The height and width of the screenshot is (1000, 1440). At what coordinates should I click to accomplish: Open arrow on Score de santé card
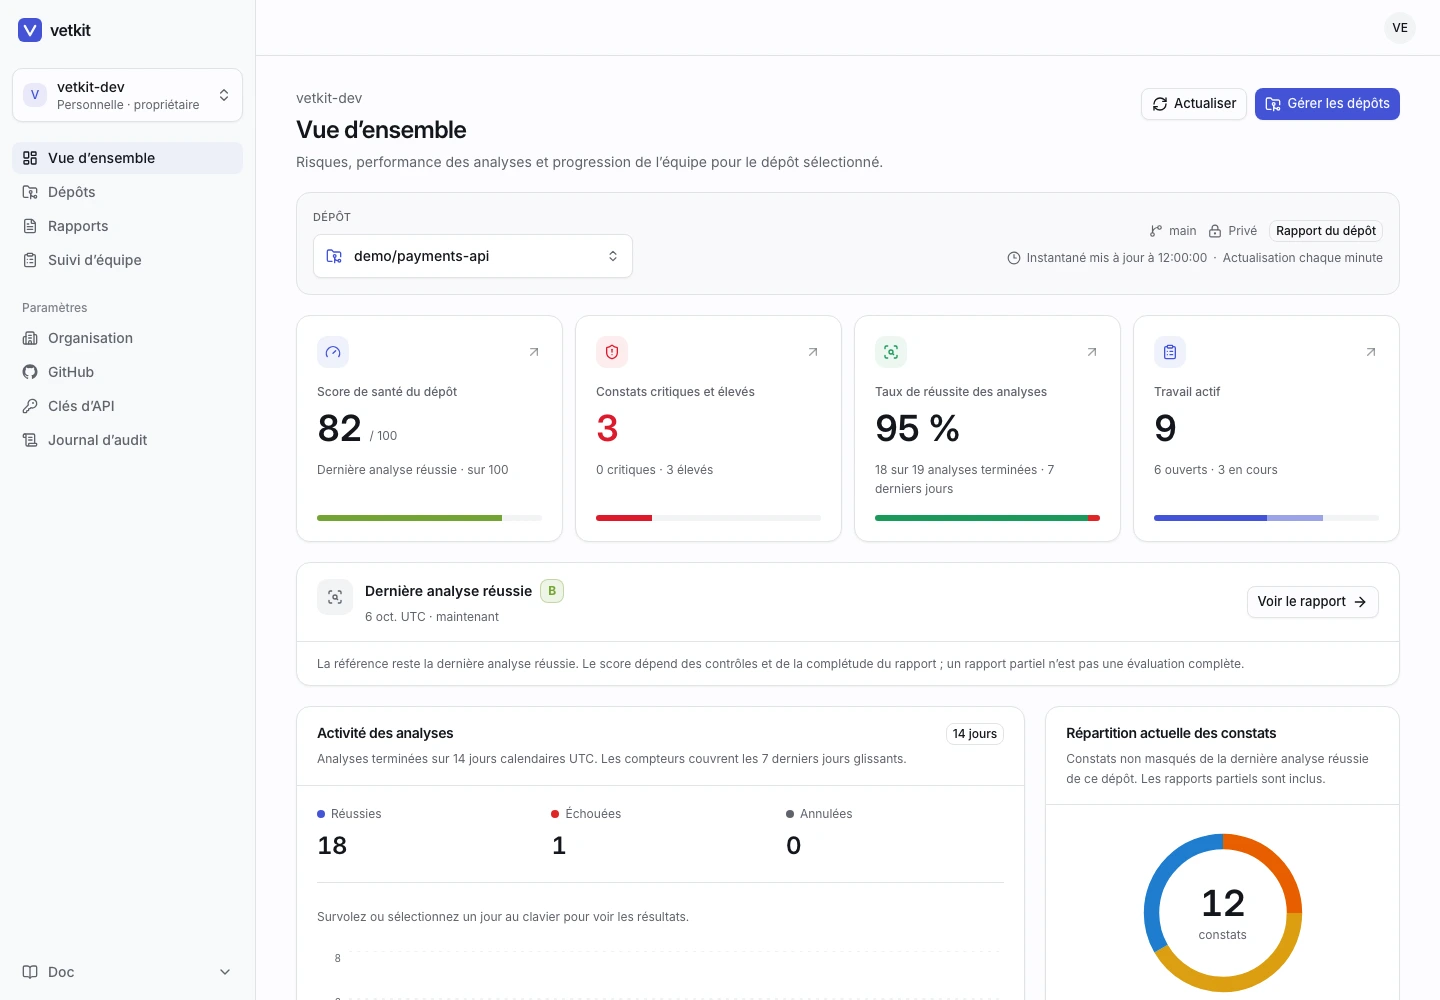click(534, 352)
